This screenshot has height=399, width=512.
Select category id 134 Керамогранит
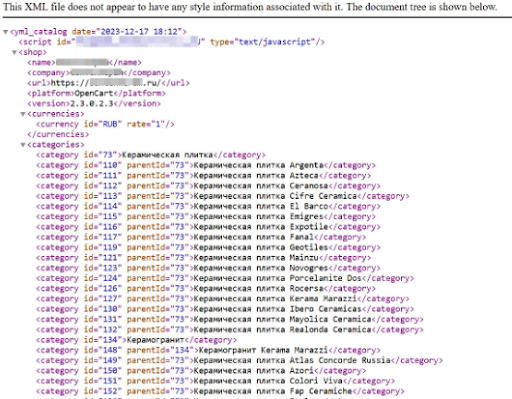[x=137, y=340]
